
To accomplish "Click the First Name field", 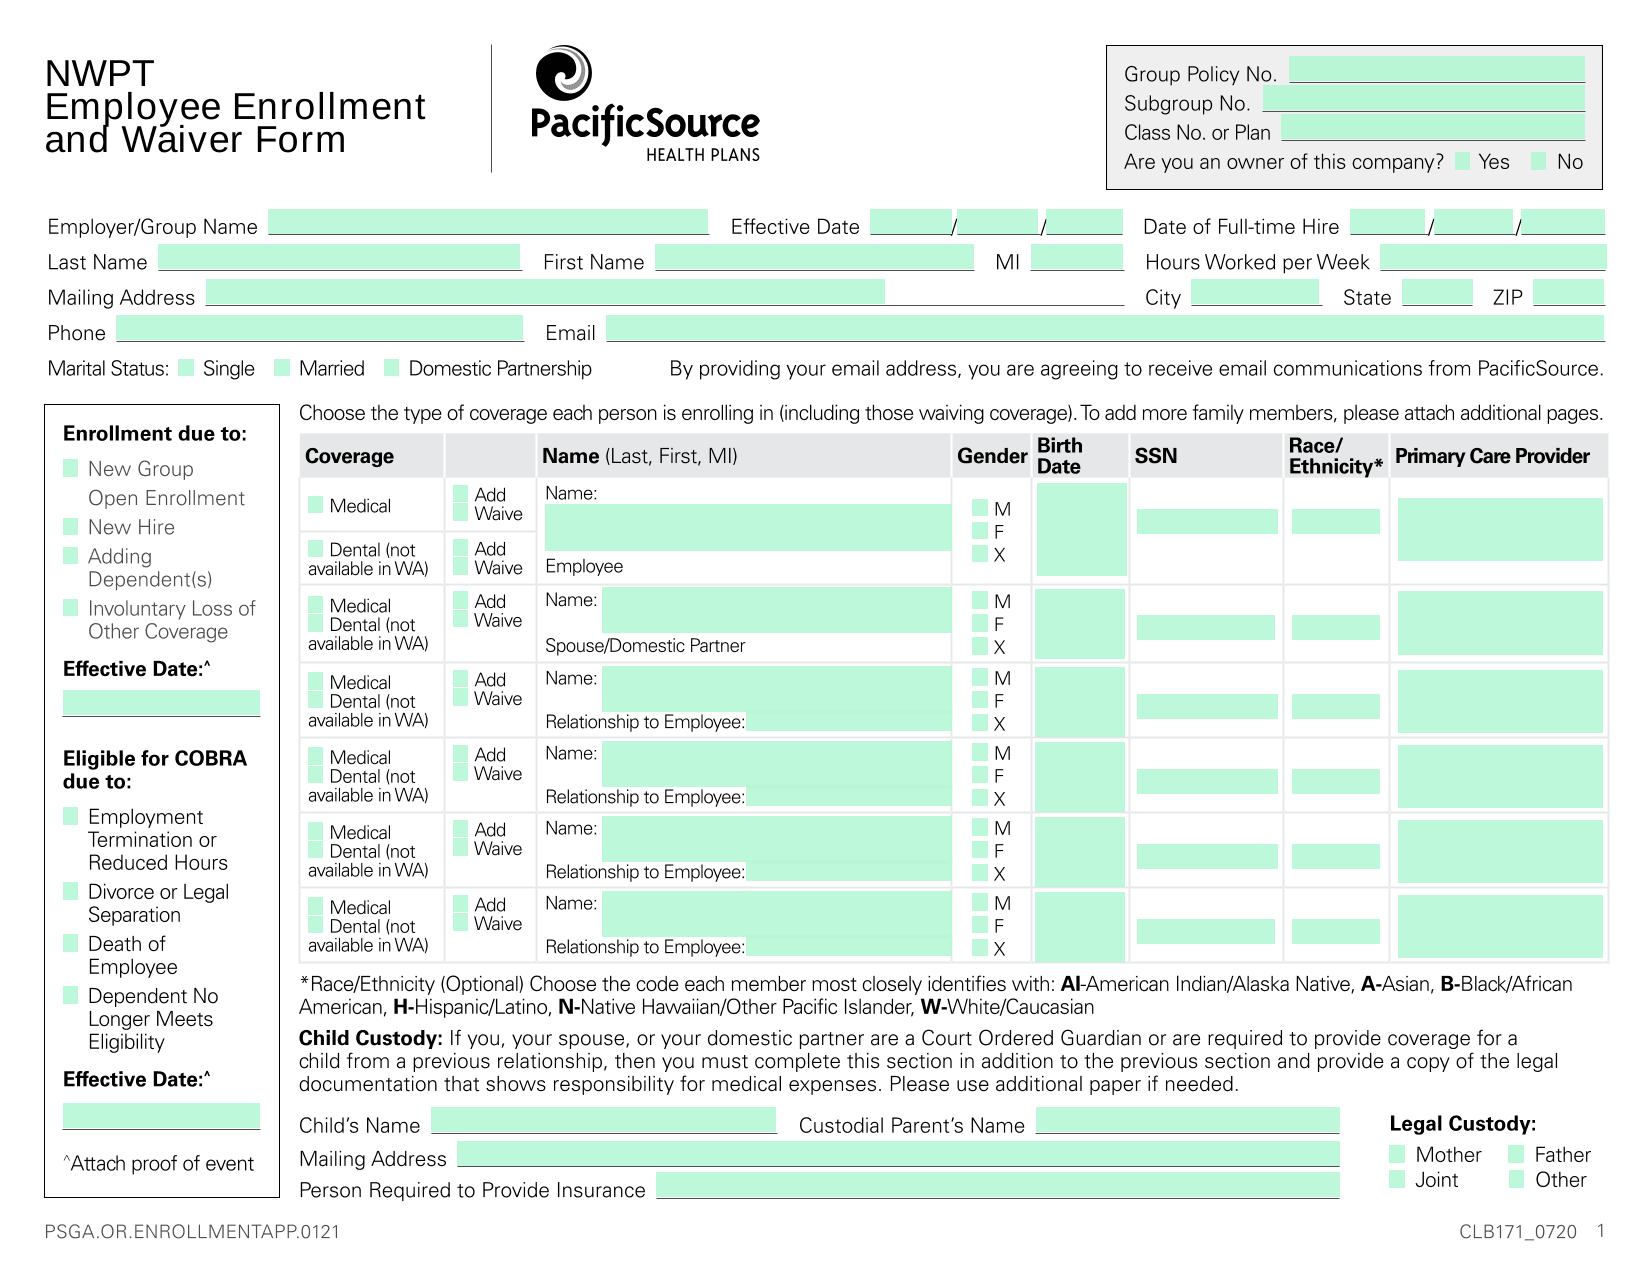I will point(814,258).
